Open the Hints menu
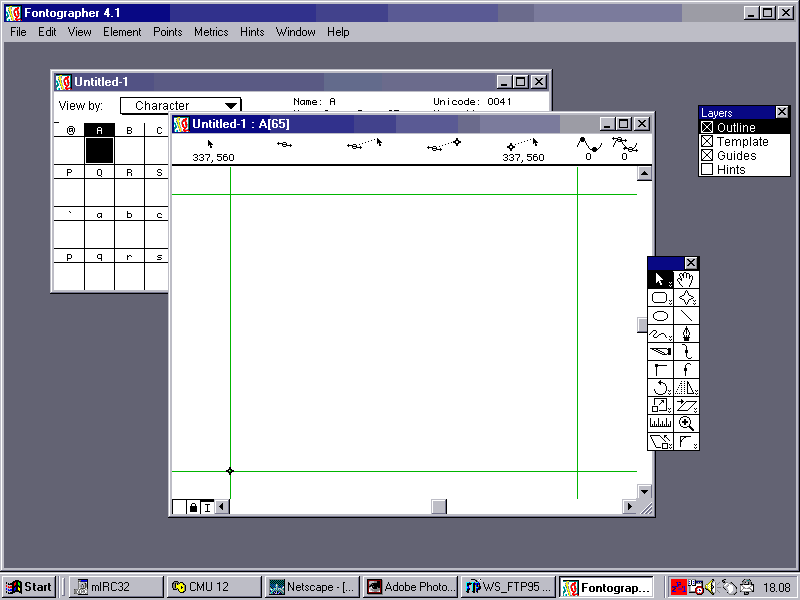Viewport: 800px width, 600px height. [252, 32]
